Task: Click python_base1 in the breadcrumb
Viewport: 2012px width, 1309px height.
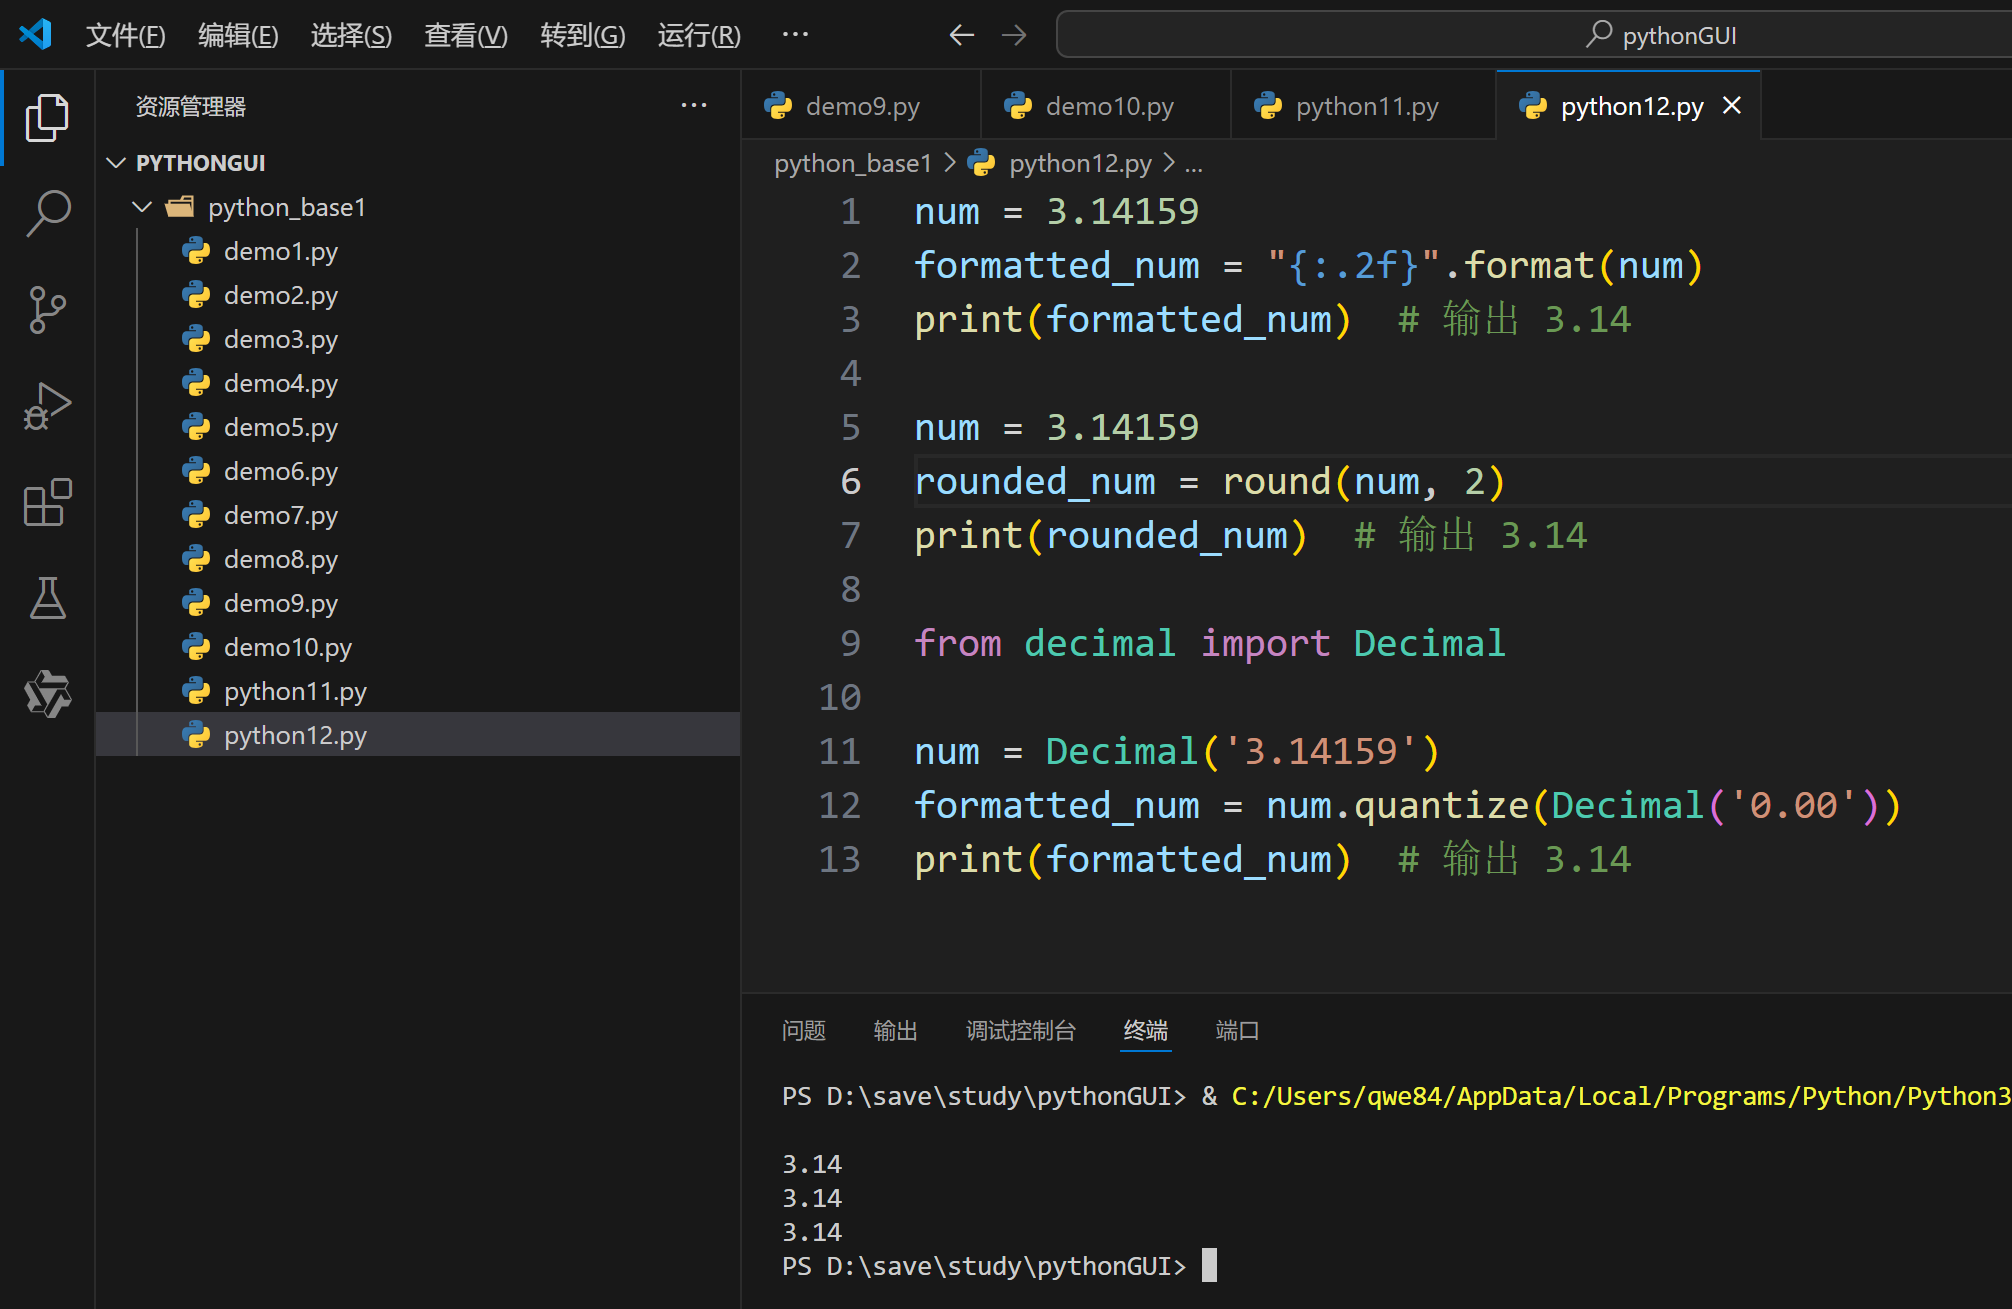Action: pos(852,163)
